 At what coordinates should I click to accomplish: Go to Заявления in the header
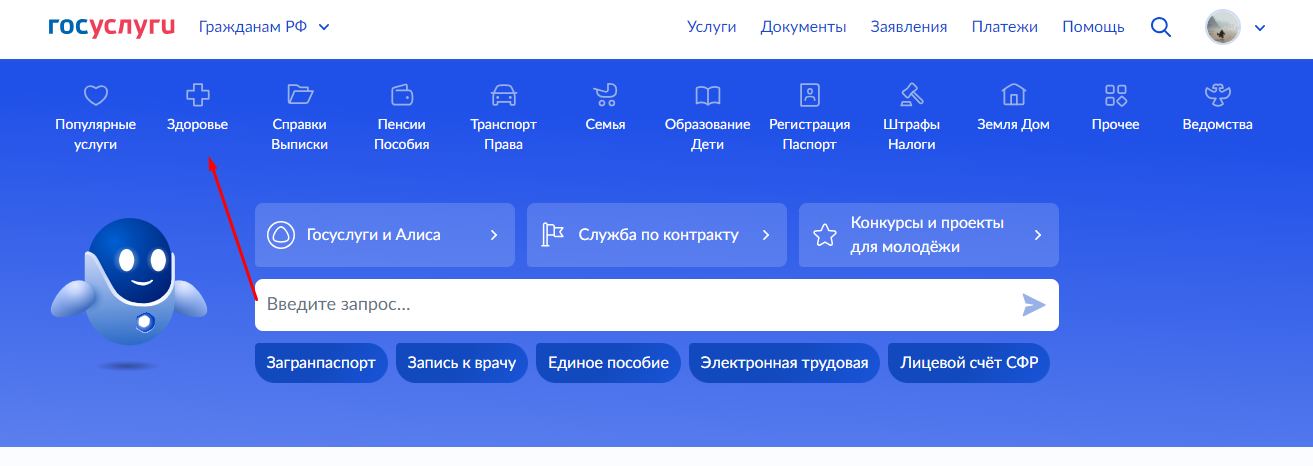tap(909, 27)
